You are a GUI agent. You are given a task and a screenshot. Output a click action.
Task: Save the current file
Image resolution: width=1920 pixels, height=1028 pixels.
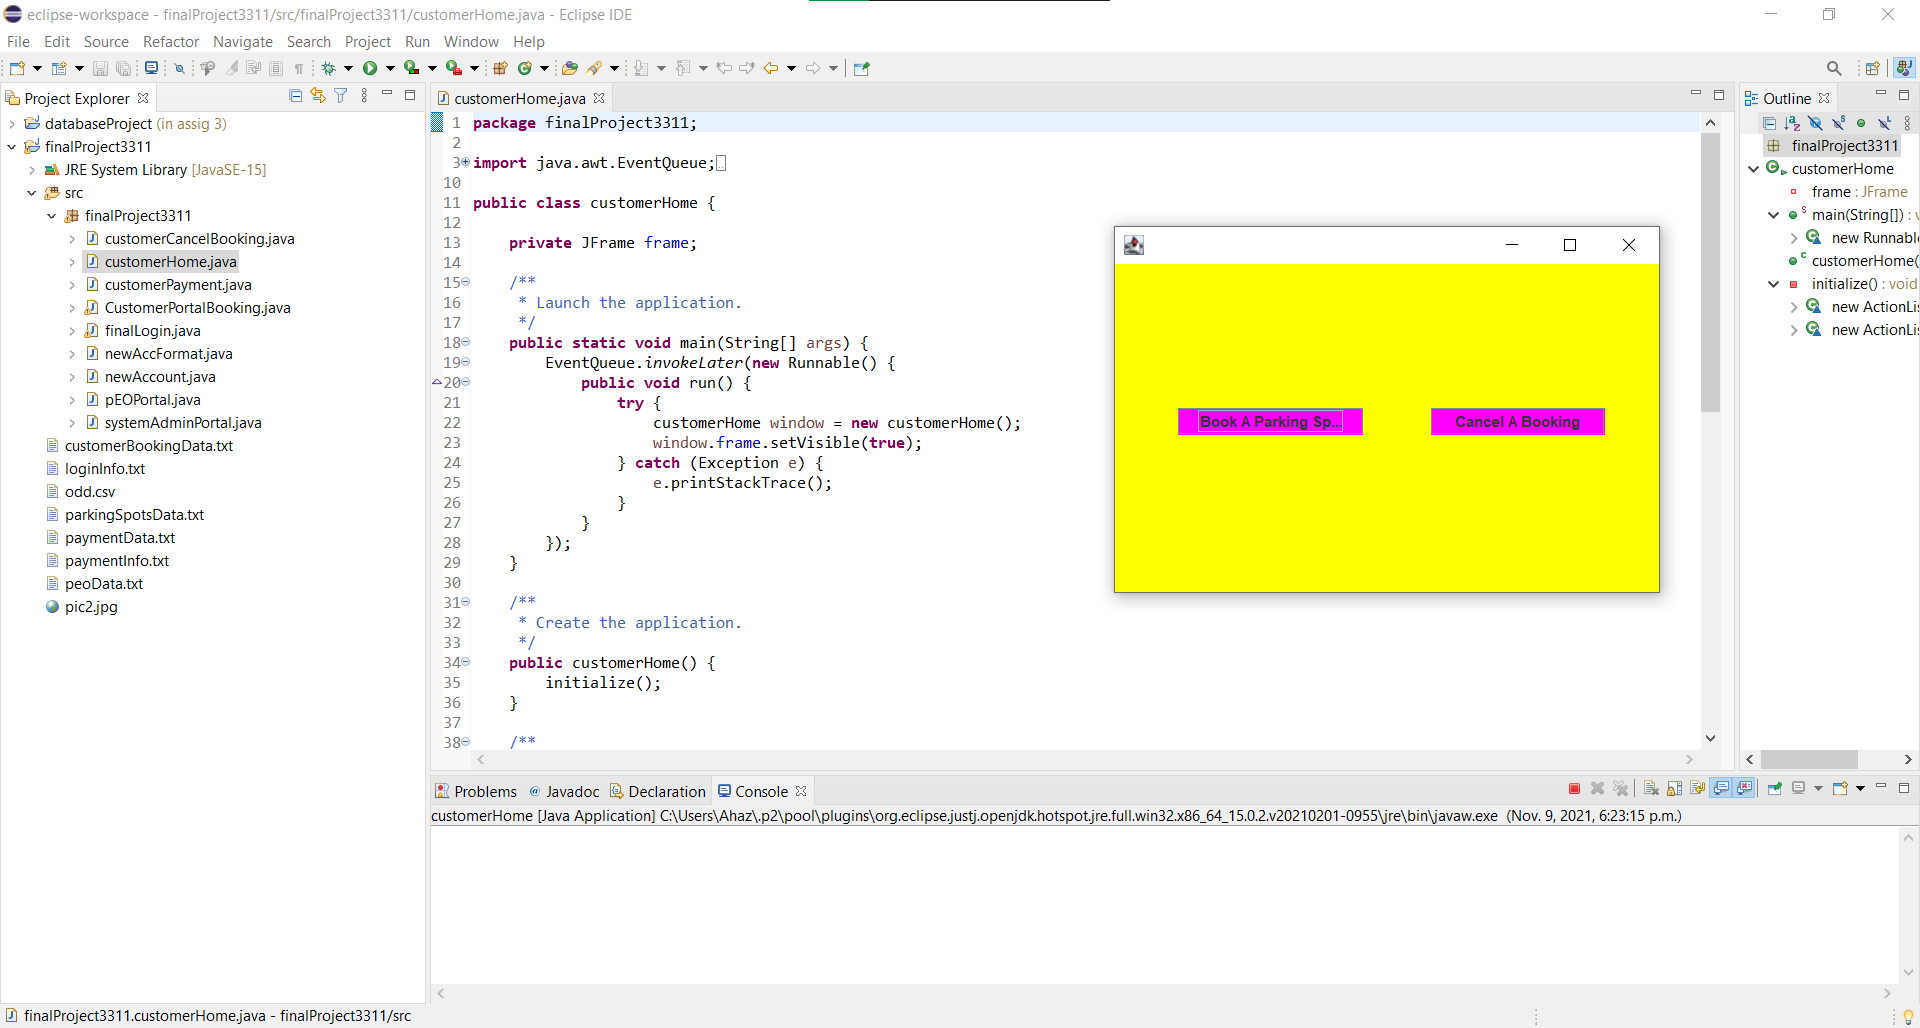[x=100, y=67]
